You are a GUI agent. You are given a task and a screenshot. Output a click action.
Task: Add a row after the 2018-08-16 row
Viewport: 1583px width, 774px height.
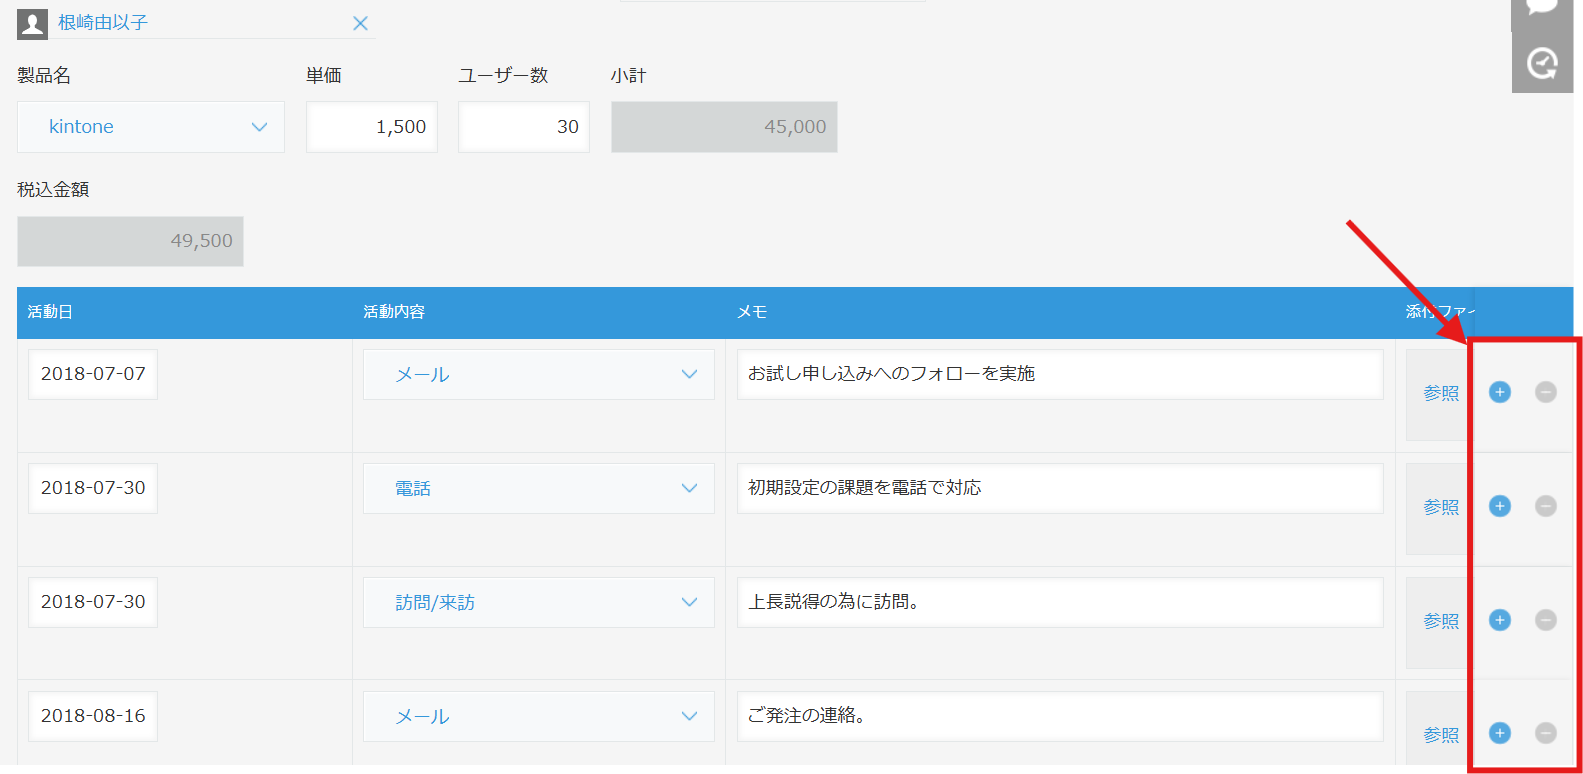(1499, 733)
